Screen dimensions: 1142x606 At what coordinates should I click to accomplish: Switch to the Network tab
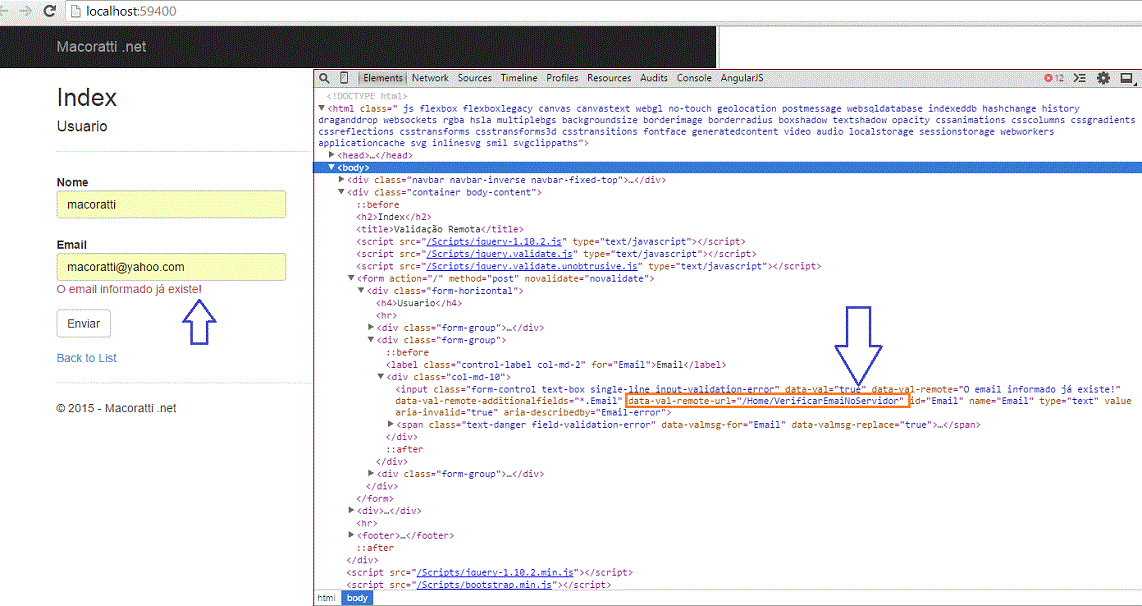[x=430, y=78]
